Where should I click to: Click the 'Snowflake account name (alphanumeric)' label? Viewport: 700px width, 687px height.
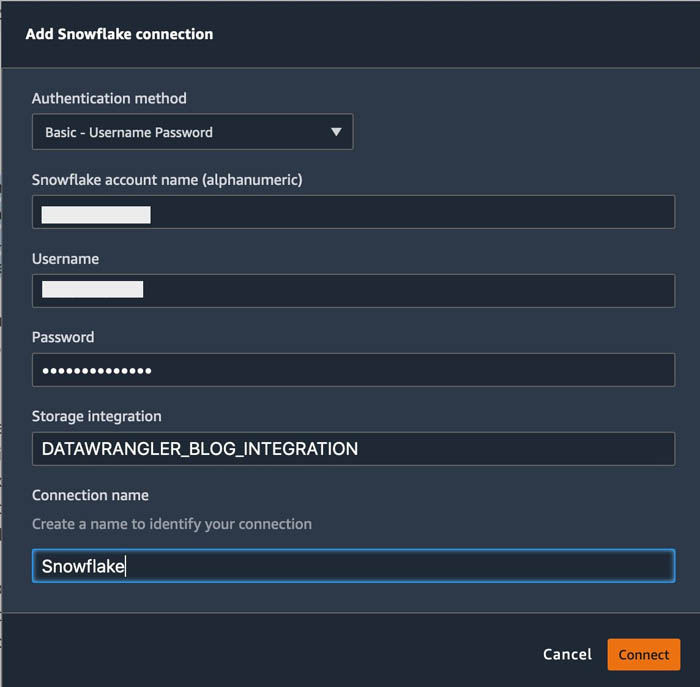167,180
